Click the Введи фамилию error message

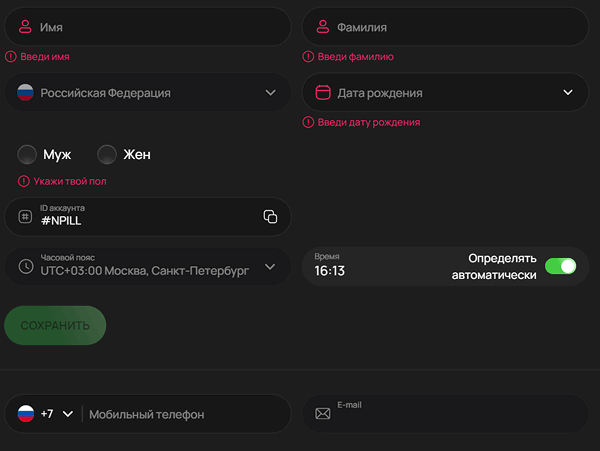point(355,57)
